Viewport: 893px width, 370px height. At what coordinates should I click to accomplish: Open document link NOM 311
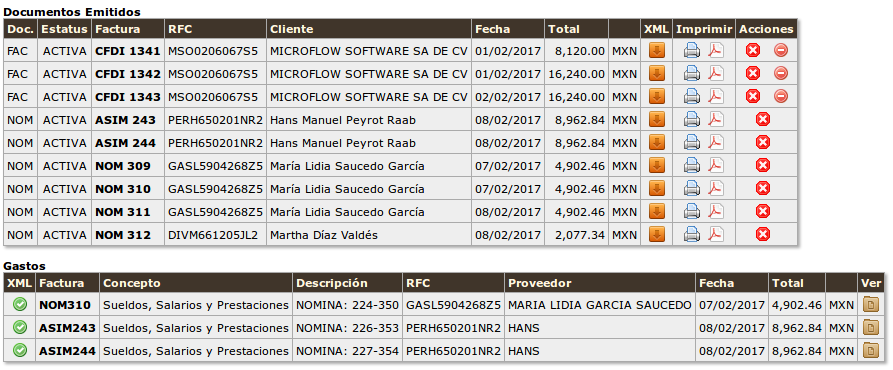(x=122, y=212)
